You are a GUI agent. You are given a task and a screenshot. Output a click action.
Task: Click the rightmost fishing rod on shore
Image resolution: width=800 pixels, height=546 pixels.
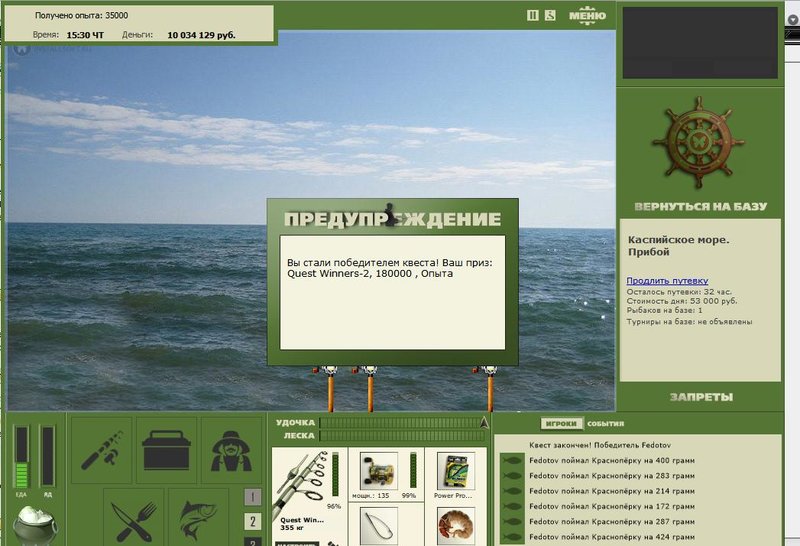pyautogui.click(x=489, y=389)
